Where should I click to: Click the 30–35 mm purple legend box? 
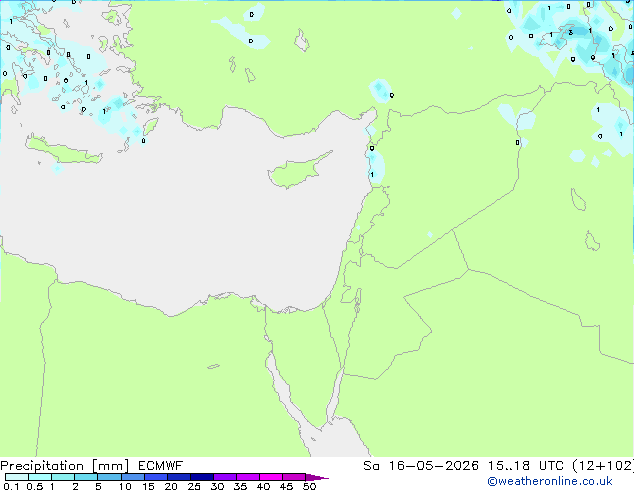(x=225, y=477)
